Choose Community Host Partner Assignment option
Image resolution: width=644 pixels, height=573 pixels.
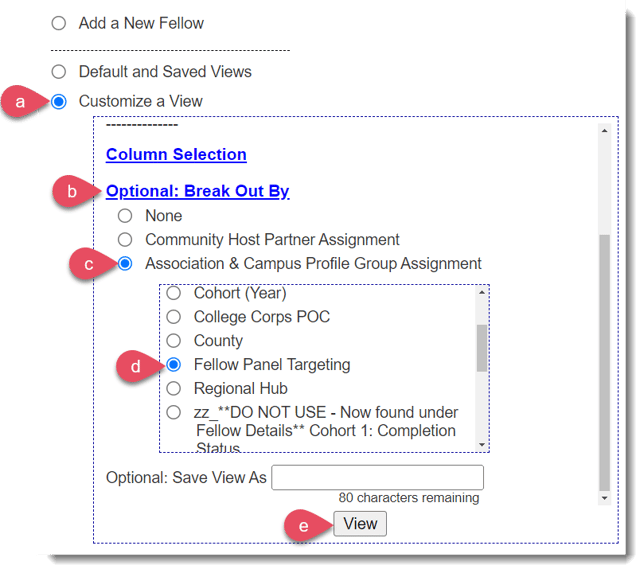point(125,240)
